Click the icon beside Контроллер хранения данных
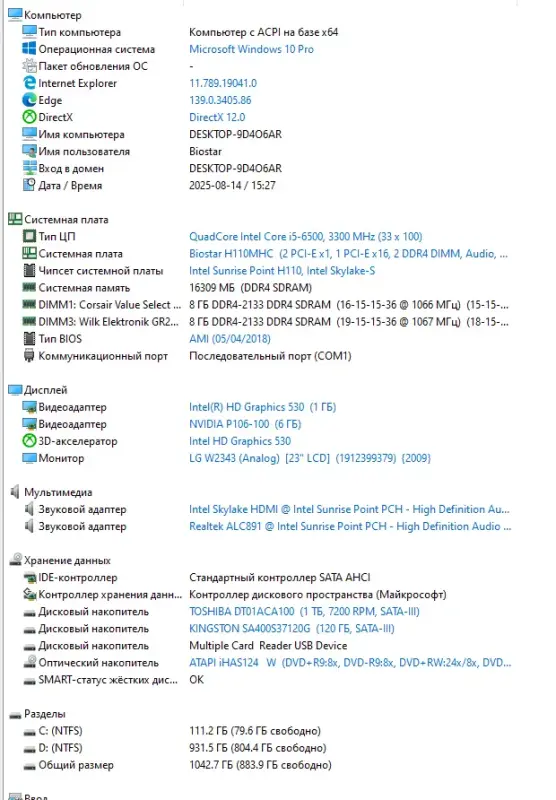 click(29, 594)
